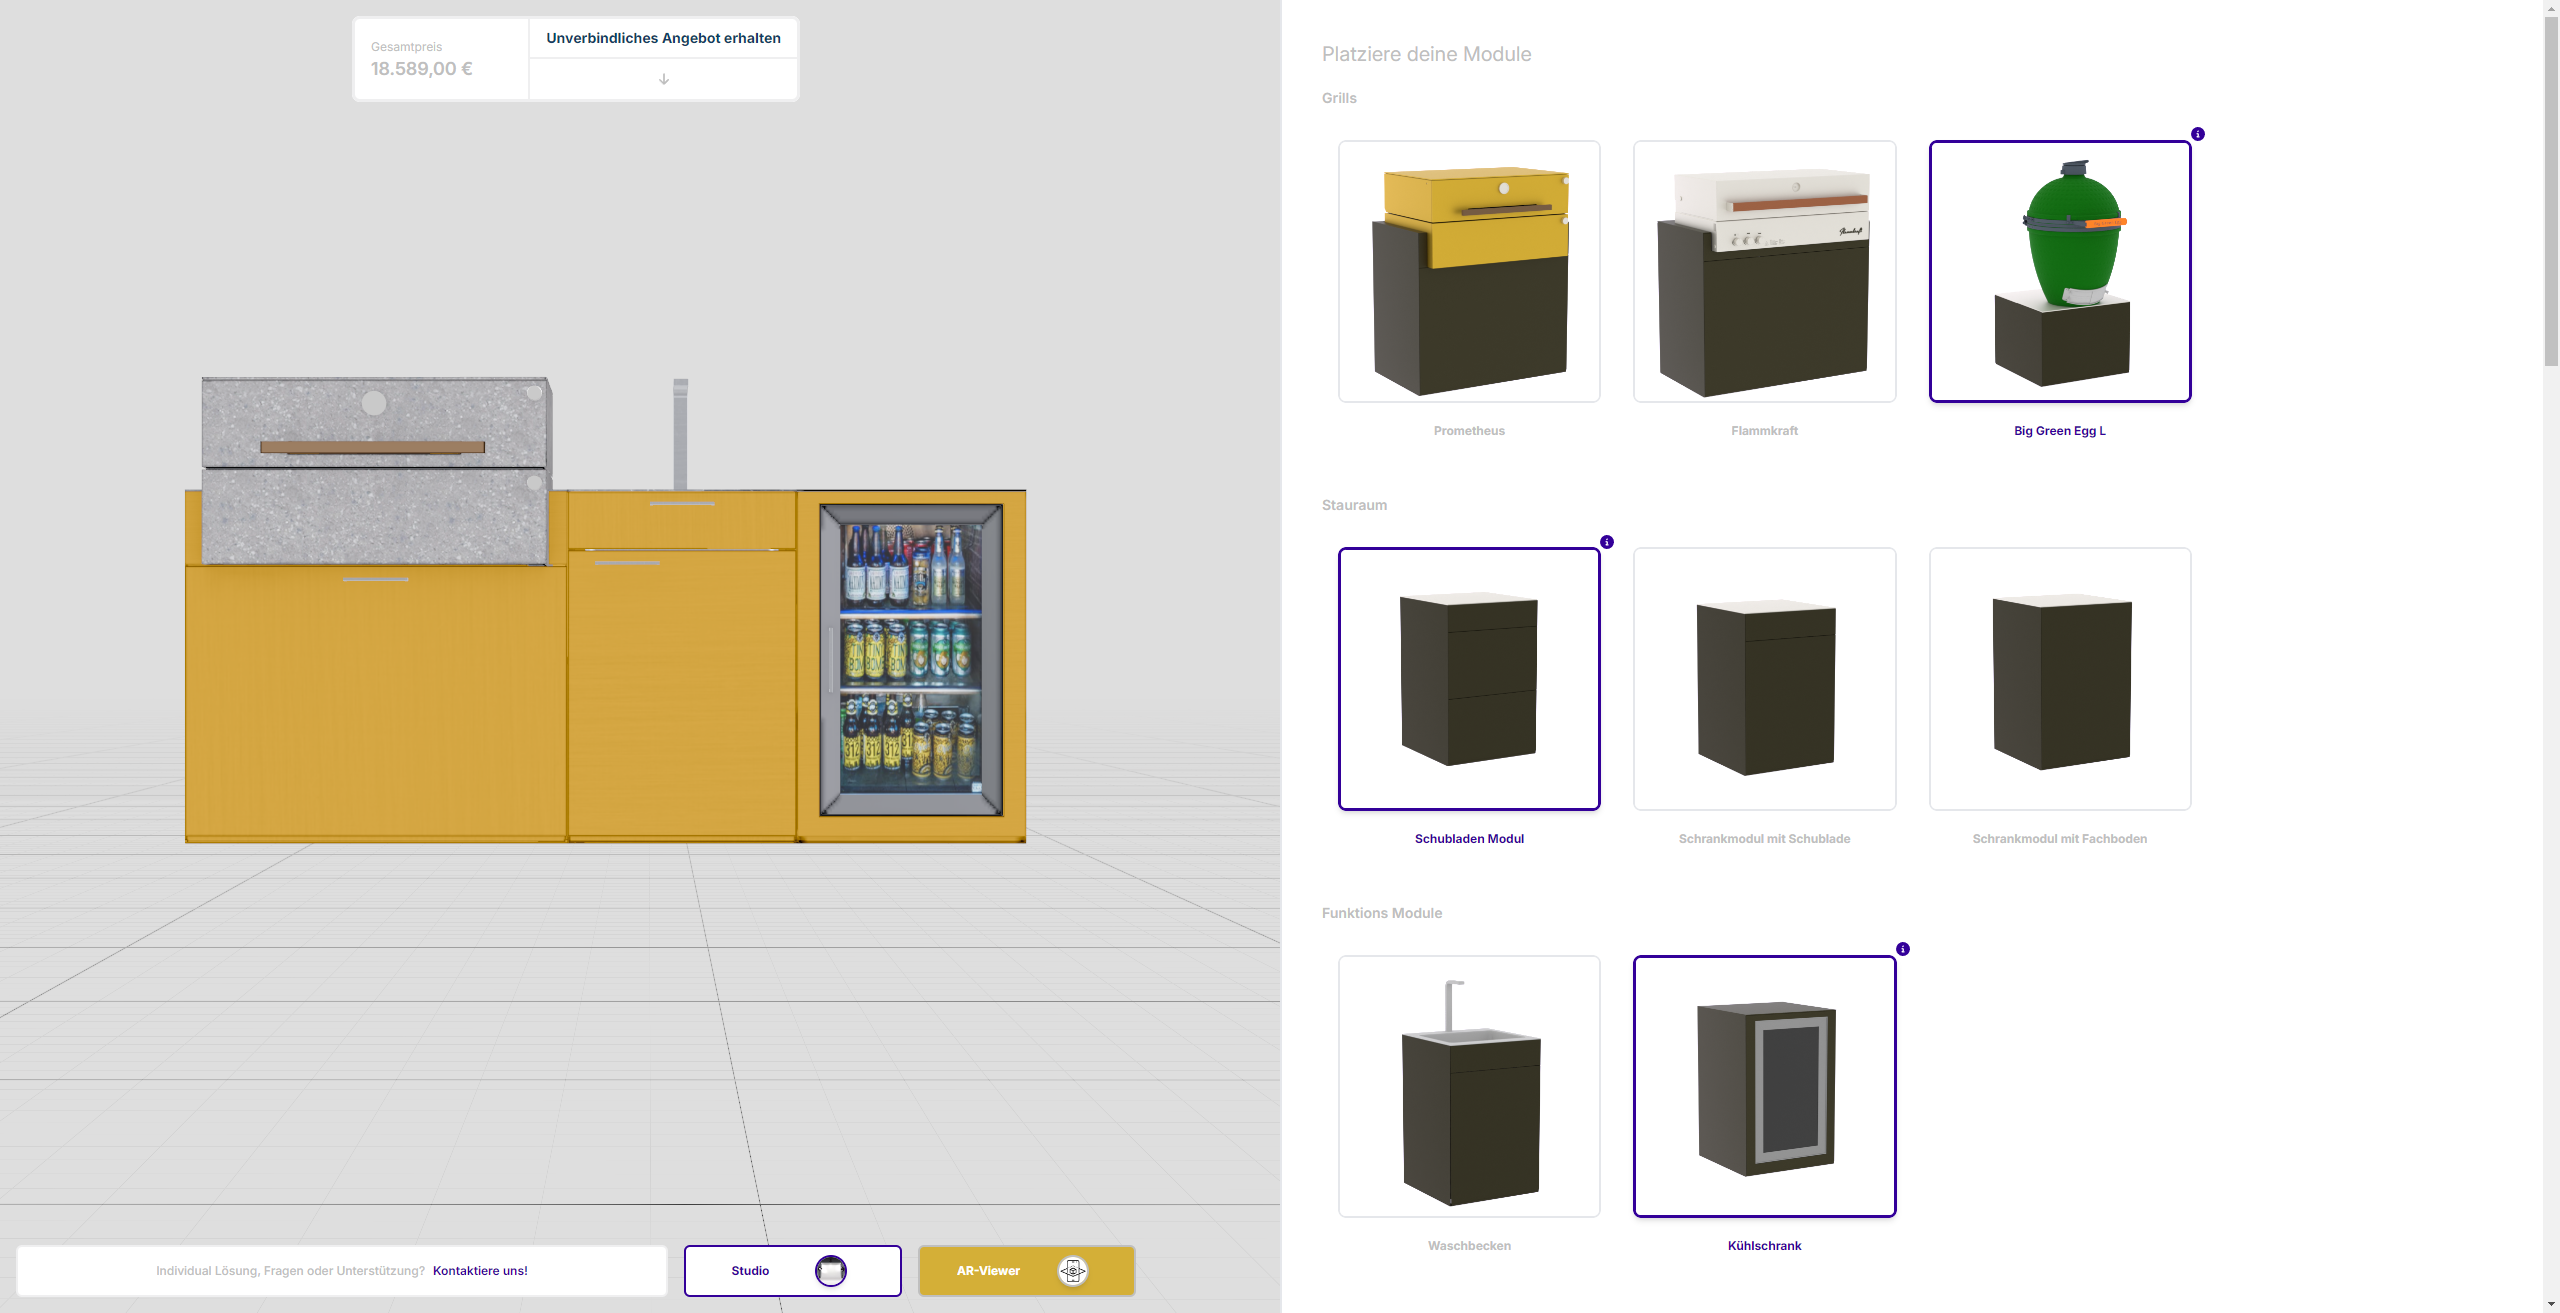Select Schrankmodul mit Fachboden thumbnail
2560x1313 pixels.
tap(2060, 678)
